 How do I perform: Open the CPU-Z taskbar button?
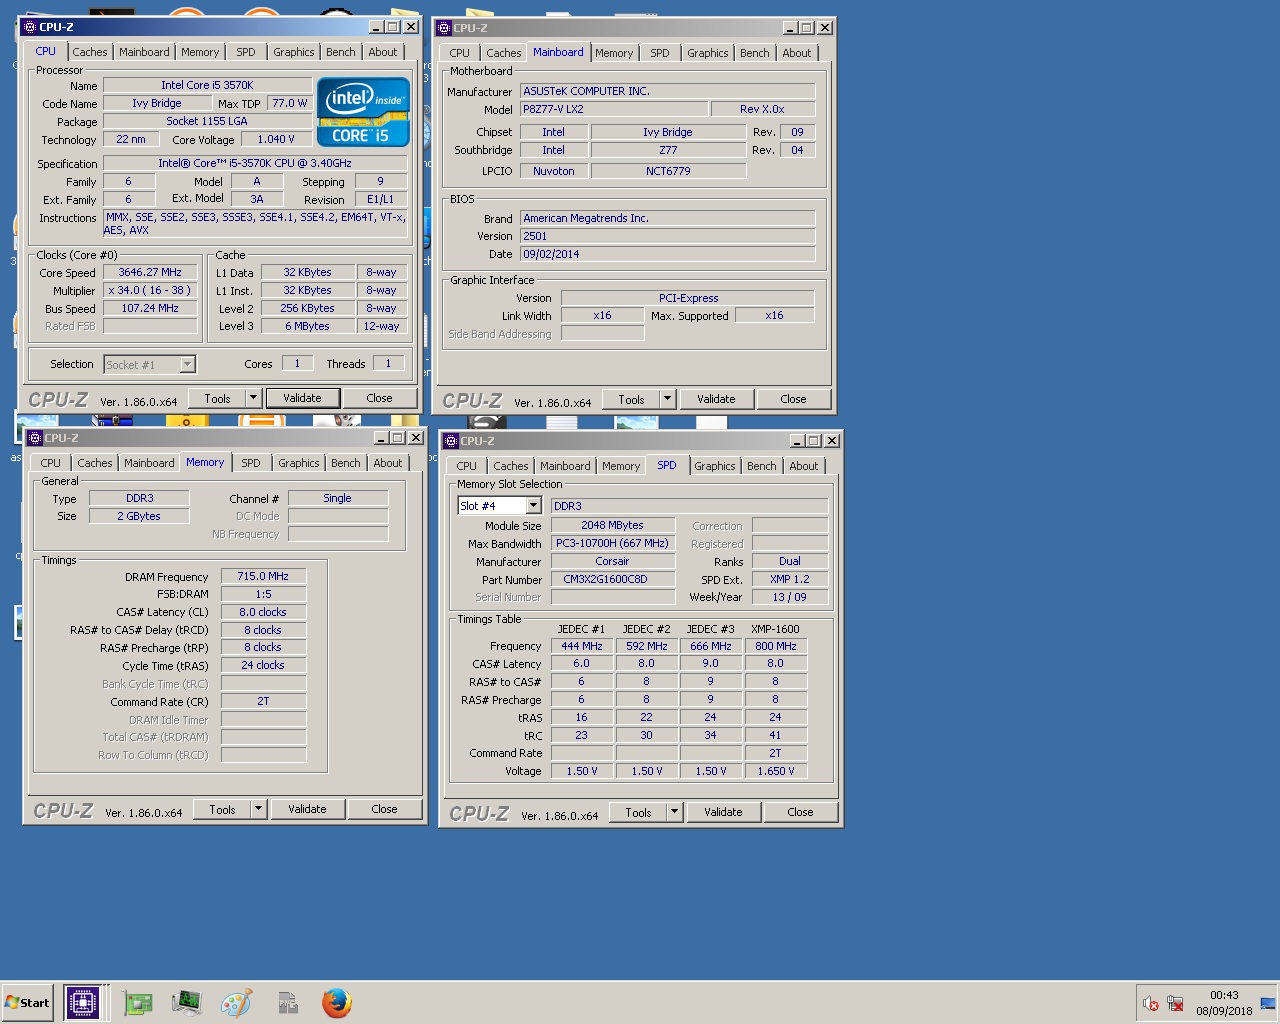(82, 1002)
